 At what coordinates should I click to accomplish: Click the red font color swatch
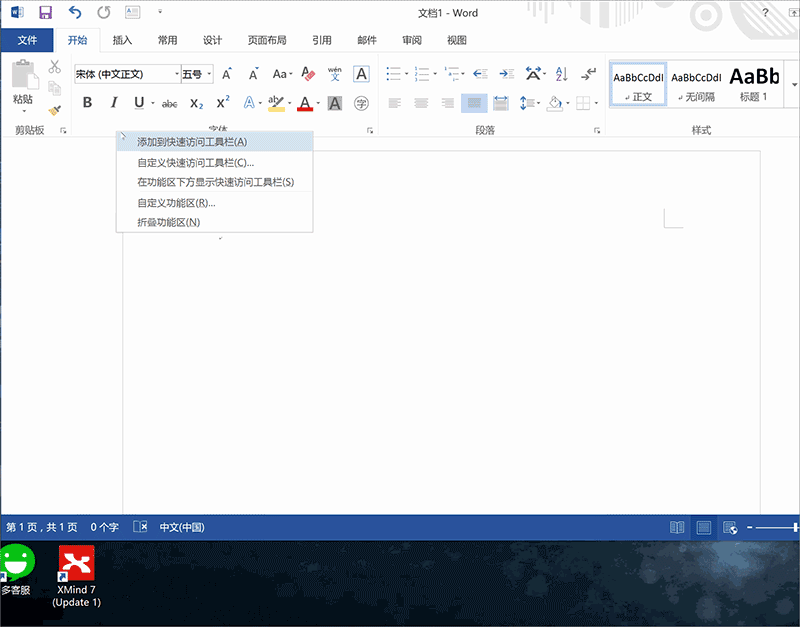304,103
